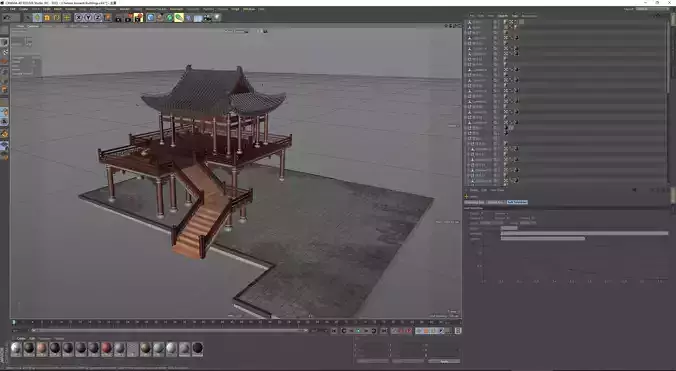This screenshot has width=676, height=371.
Task: Click the Attribute Manager back arrow icon
Action: pyautogui.click(x=634, y=190)
